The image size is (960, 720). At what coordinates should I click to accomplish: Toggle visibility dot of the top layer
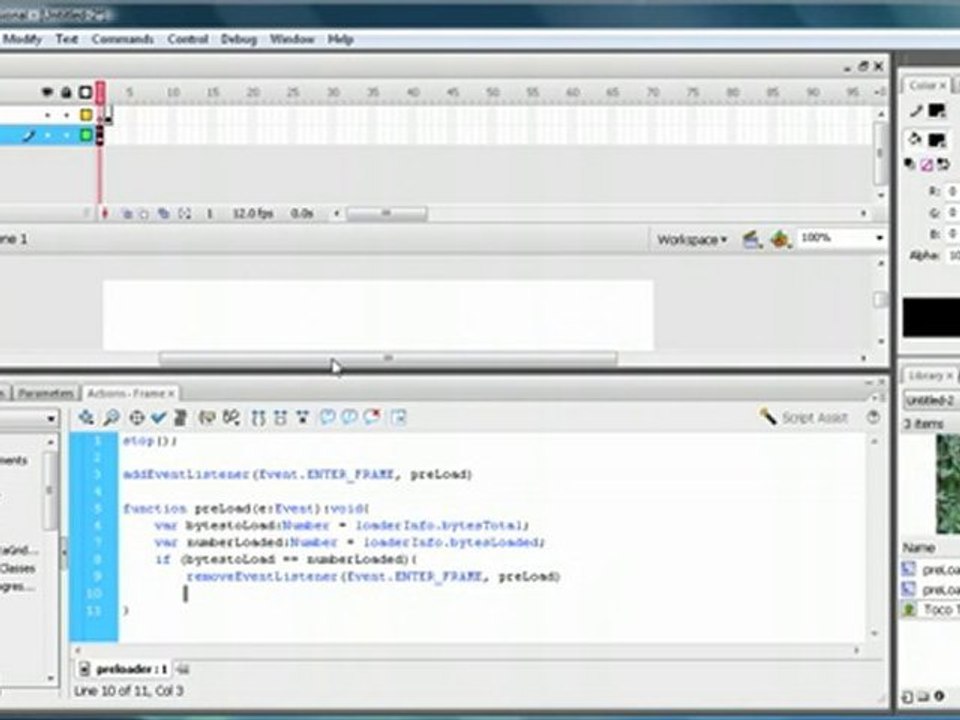tap(47, 115)
